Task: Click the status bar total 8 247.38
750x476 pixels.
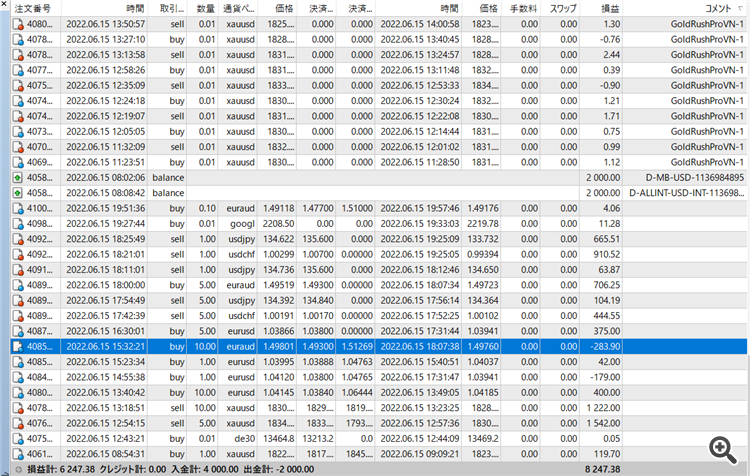Action: [602, 469]
